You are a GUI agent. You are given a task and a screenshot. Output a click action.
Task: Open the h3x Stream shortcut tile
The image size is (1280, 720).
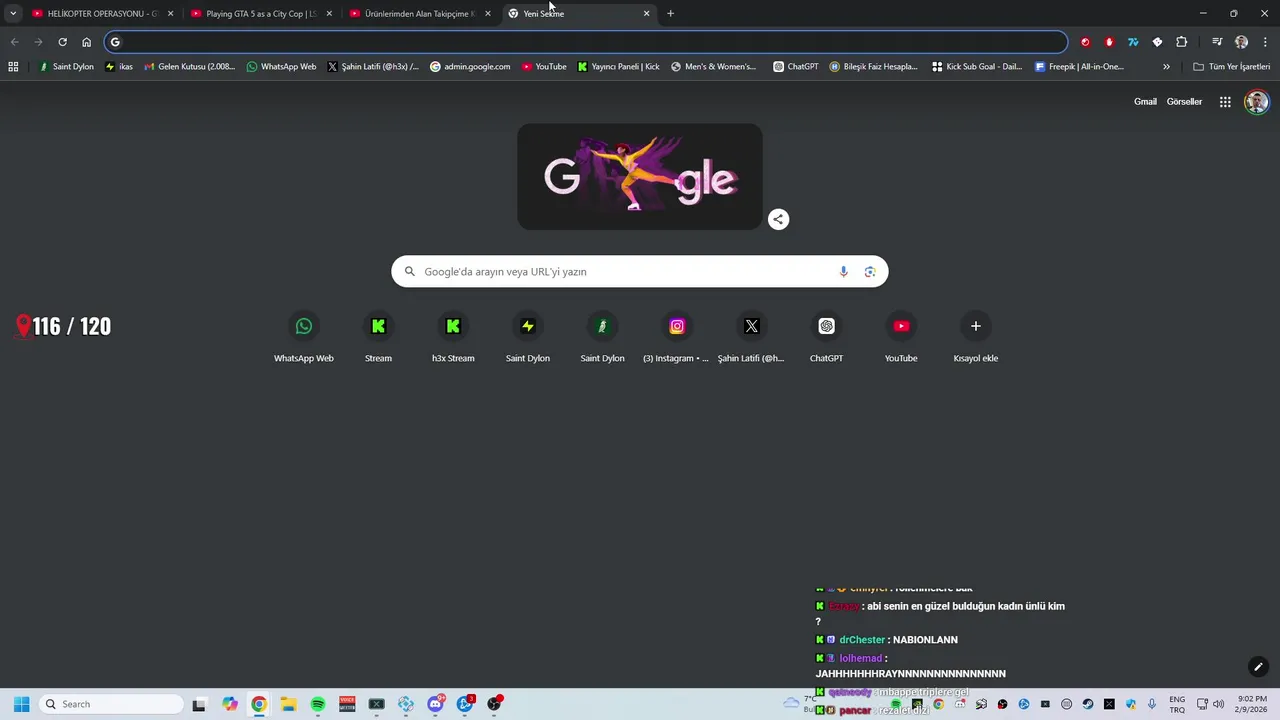453,337
